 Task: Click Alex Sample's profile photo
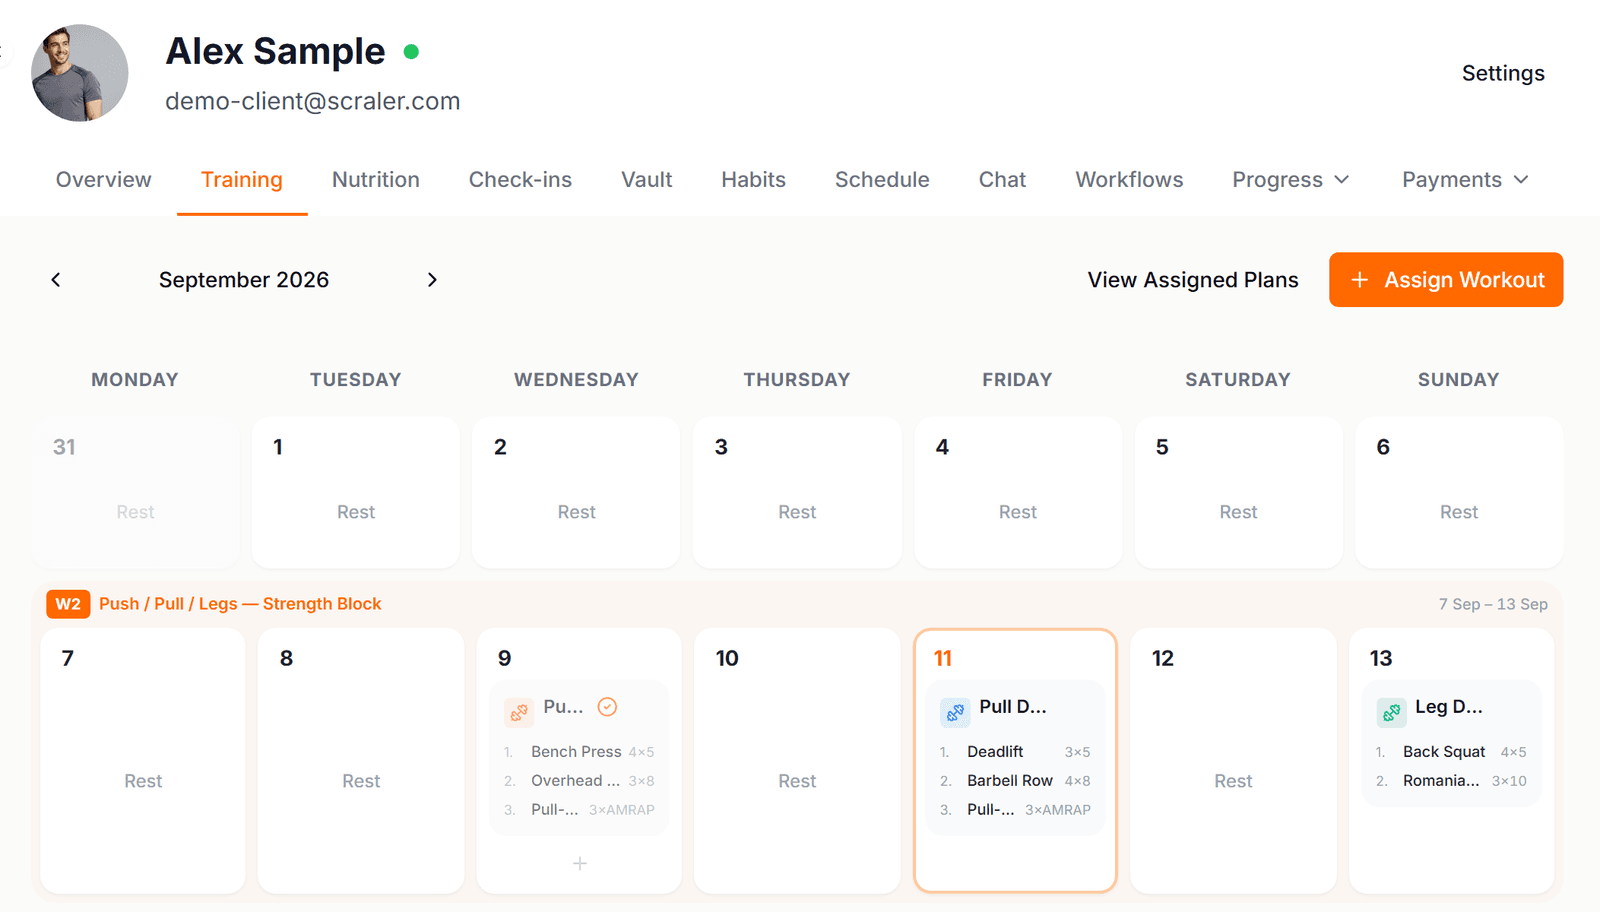(x=80, y=73)
